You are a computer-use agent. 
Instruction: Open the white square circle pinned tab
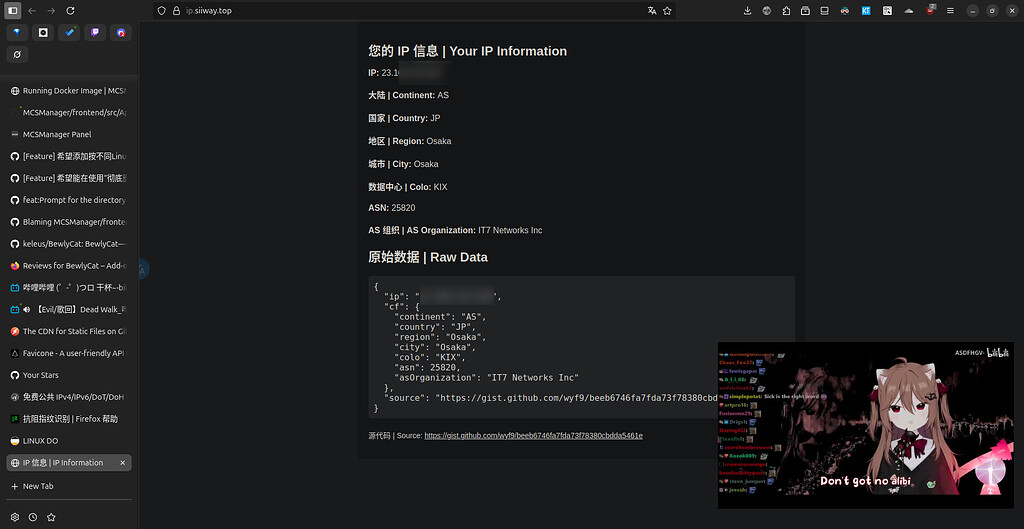pyautogui.click(x=43, y=33)
